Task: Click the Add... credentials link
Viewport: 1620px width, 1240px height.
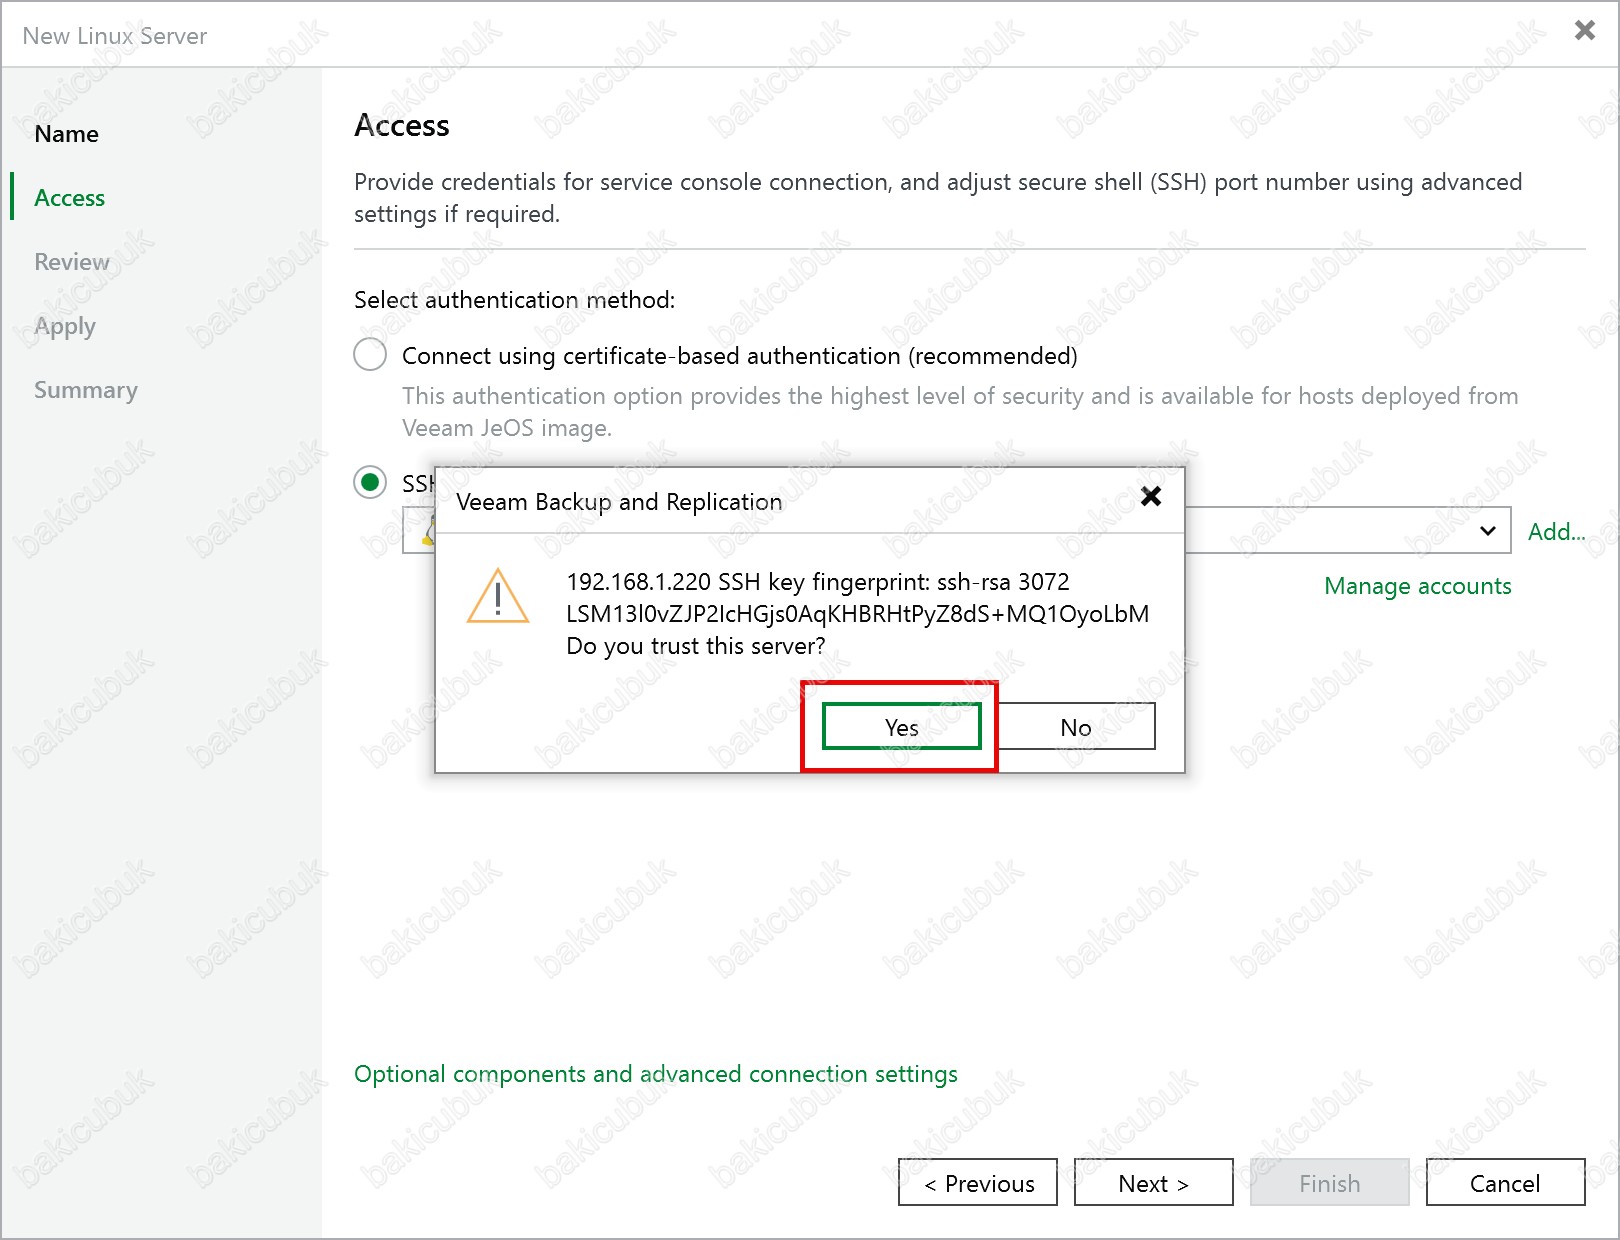Action: (x=1556, y=532)
